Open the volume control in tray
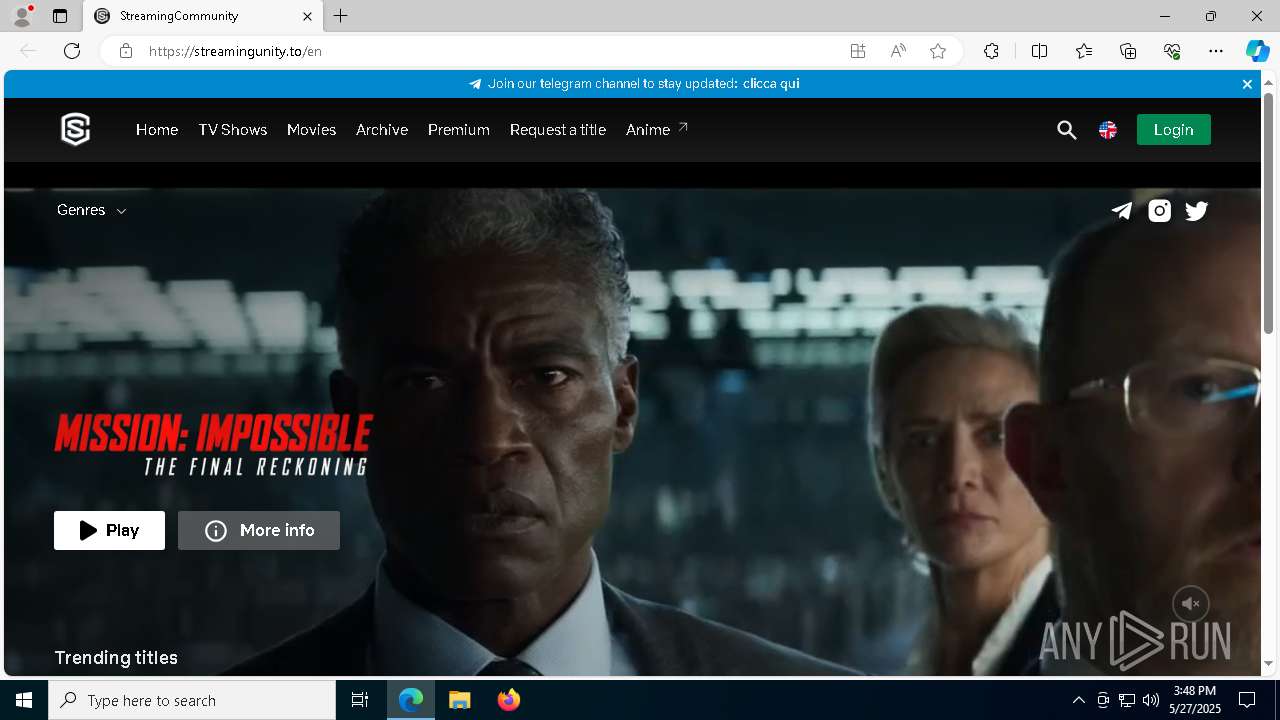This screenshot has height=720, width=1280. tap(1151, 700)
